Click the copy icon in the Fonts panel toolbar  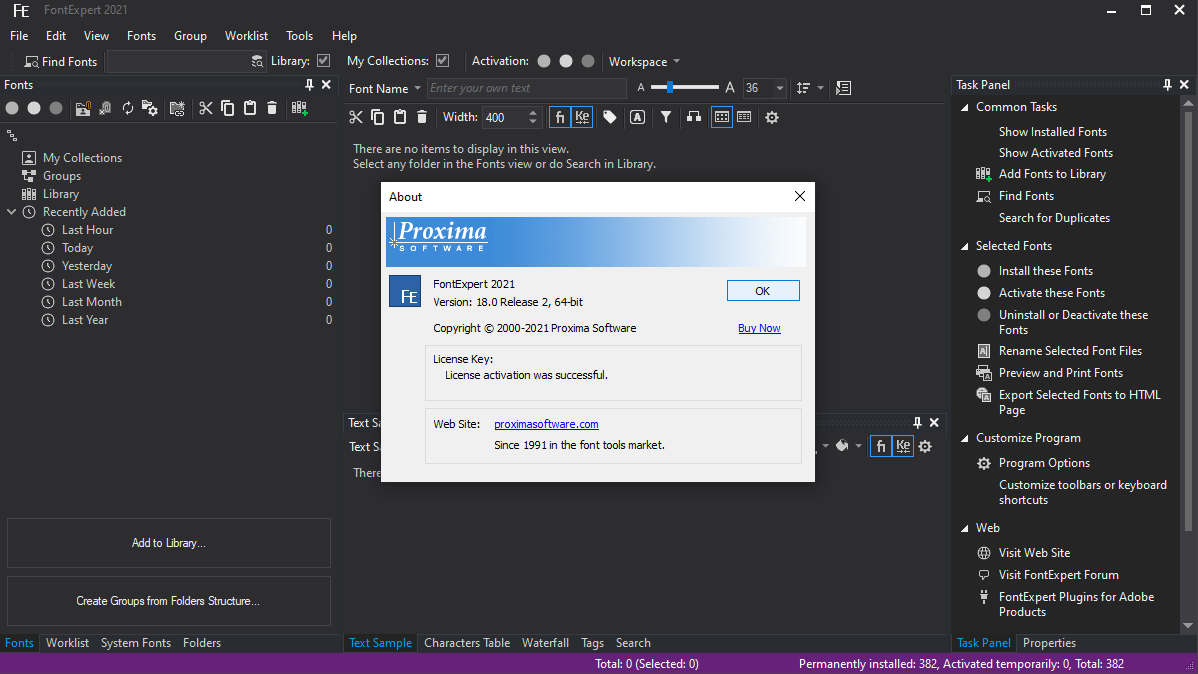[x=228, y=109]
